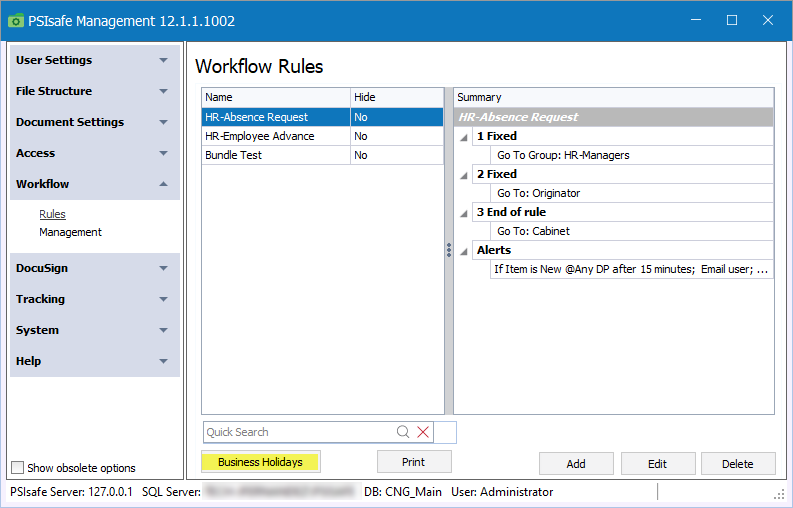Select the Bundle Test rule row
Viewport: 793px width, 508px height.
pos(322,155)
